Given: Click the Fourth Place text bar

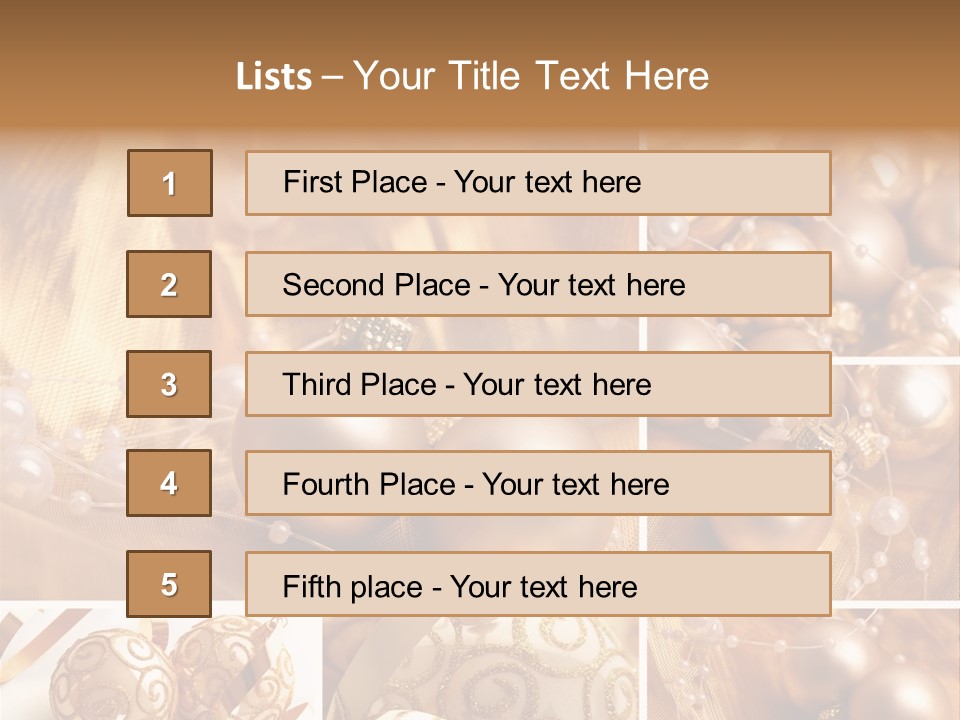Looking at the screenshot, I should click(538, 483).
